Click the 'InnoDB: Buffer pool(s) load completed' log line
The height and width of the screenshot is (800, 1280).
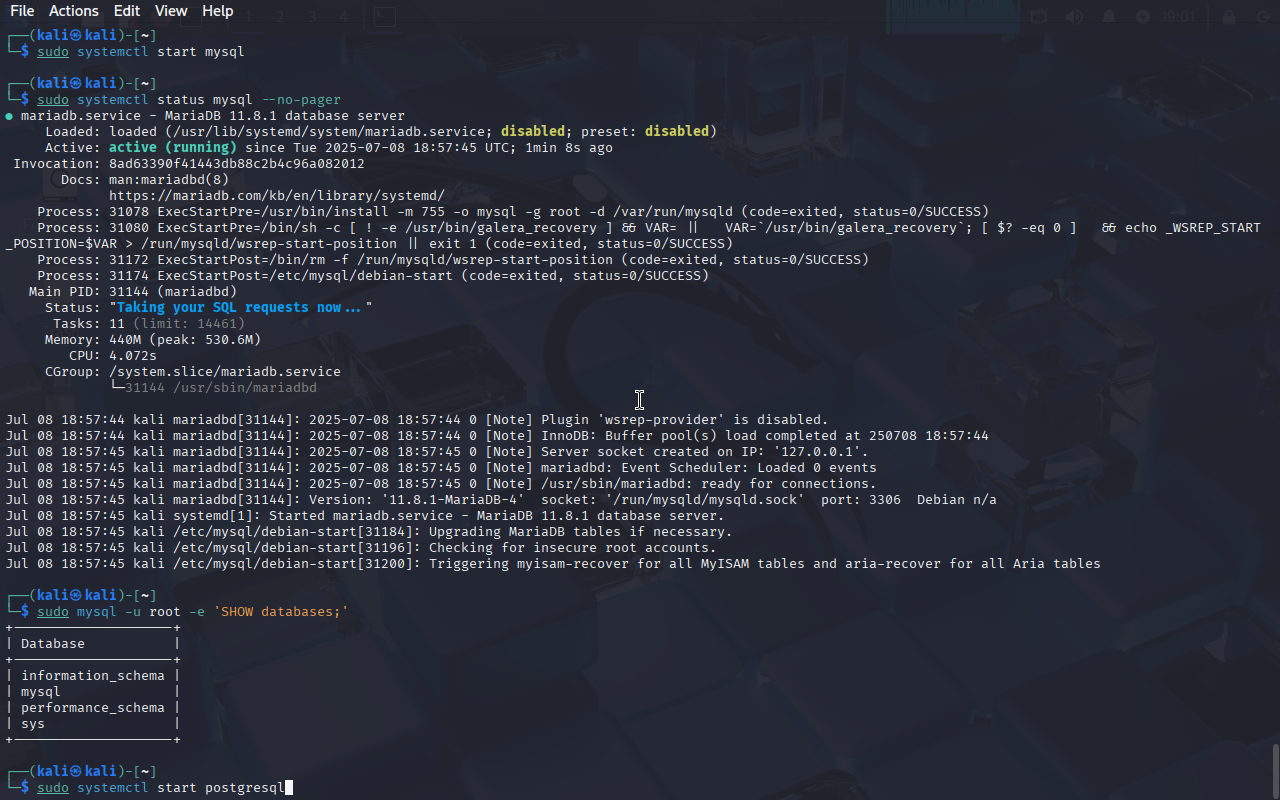click(x=497, y=436)
